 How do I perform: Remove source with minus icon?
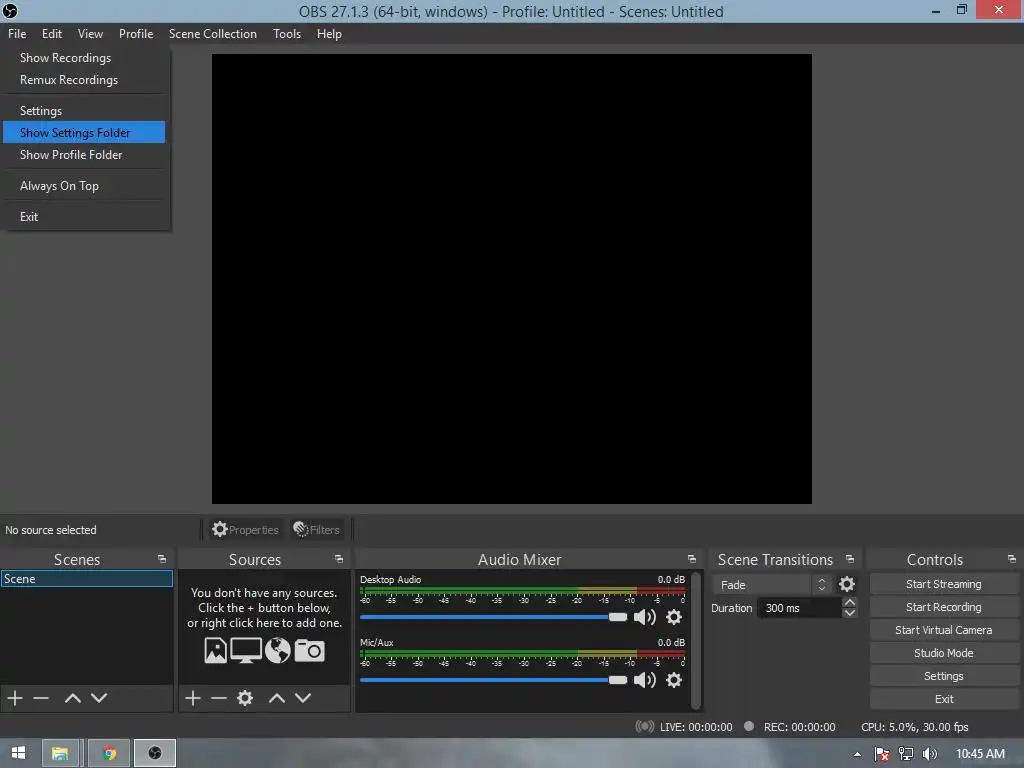point(219,698)
